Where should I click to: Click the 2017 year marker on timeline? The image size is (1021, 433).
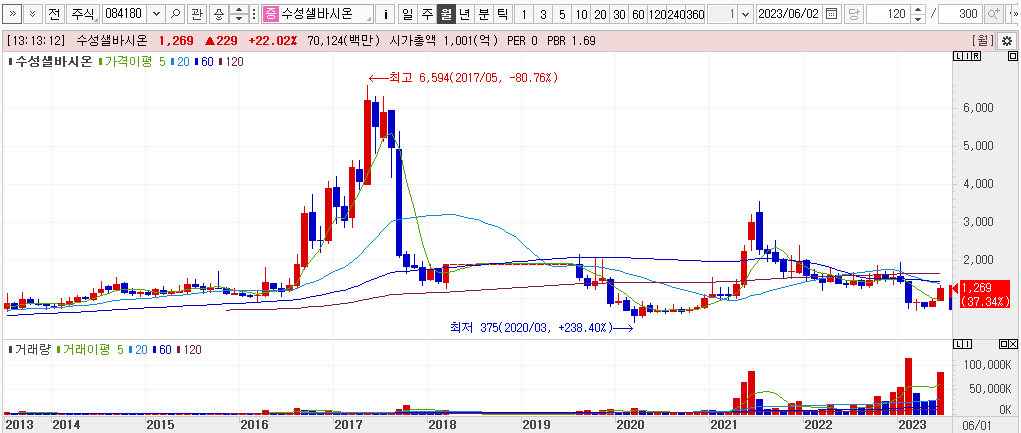click(348, 425)
